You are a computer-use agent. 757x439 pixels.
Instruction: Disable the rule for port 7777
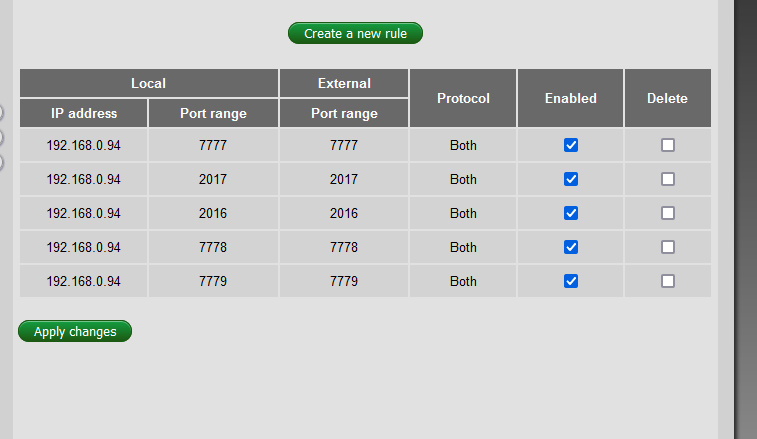[x=571, y=145]
